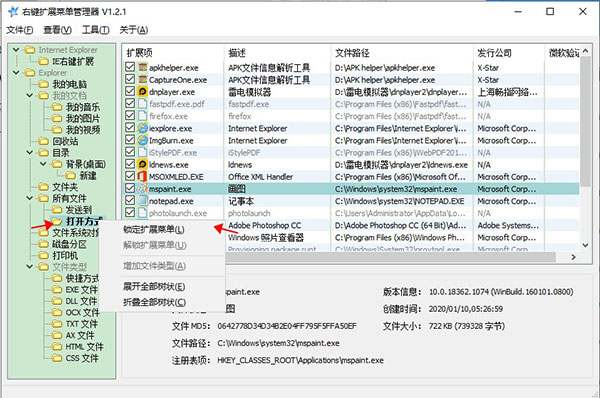Toggle the mspaint.exe checkbox
The height and width of the screenshot is (398, 600).
tap(130, 188)
